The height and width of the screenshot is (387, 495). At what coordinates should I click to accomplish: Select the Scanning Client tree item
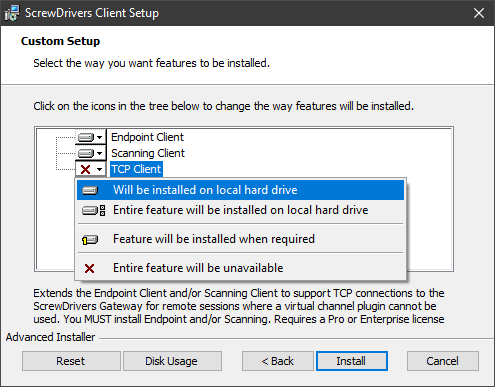tap(148, 153)
